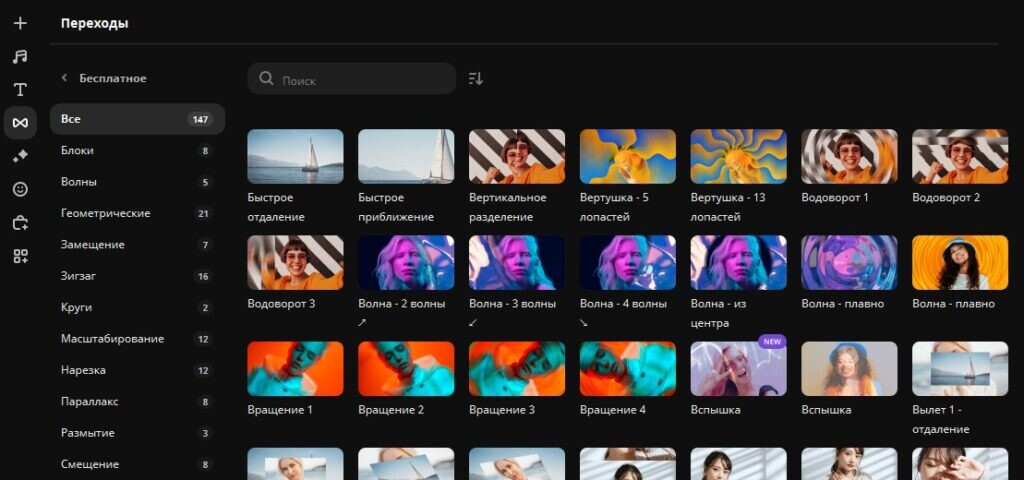This screenshot has width=1024, height=480.
Task: Select the Геометрические category
Action: 137,213
